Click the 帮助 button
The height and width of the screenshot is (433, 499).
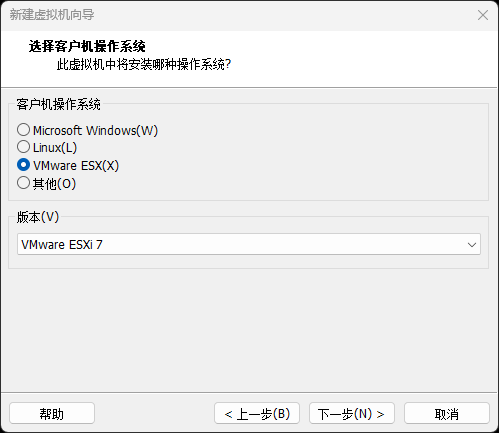pyautogui.click(x=52, y=414)
